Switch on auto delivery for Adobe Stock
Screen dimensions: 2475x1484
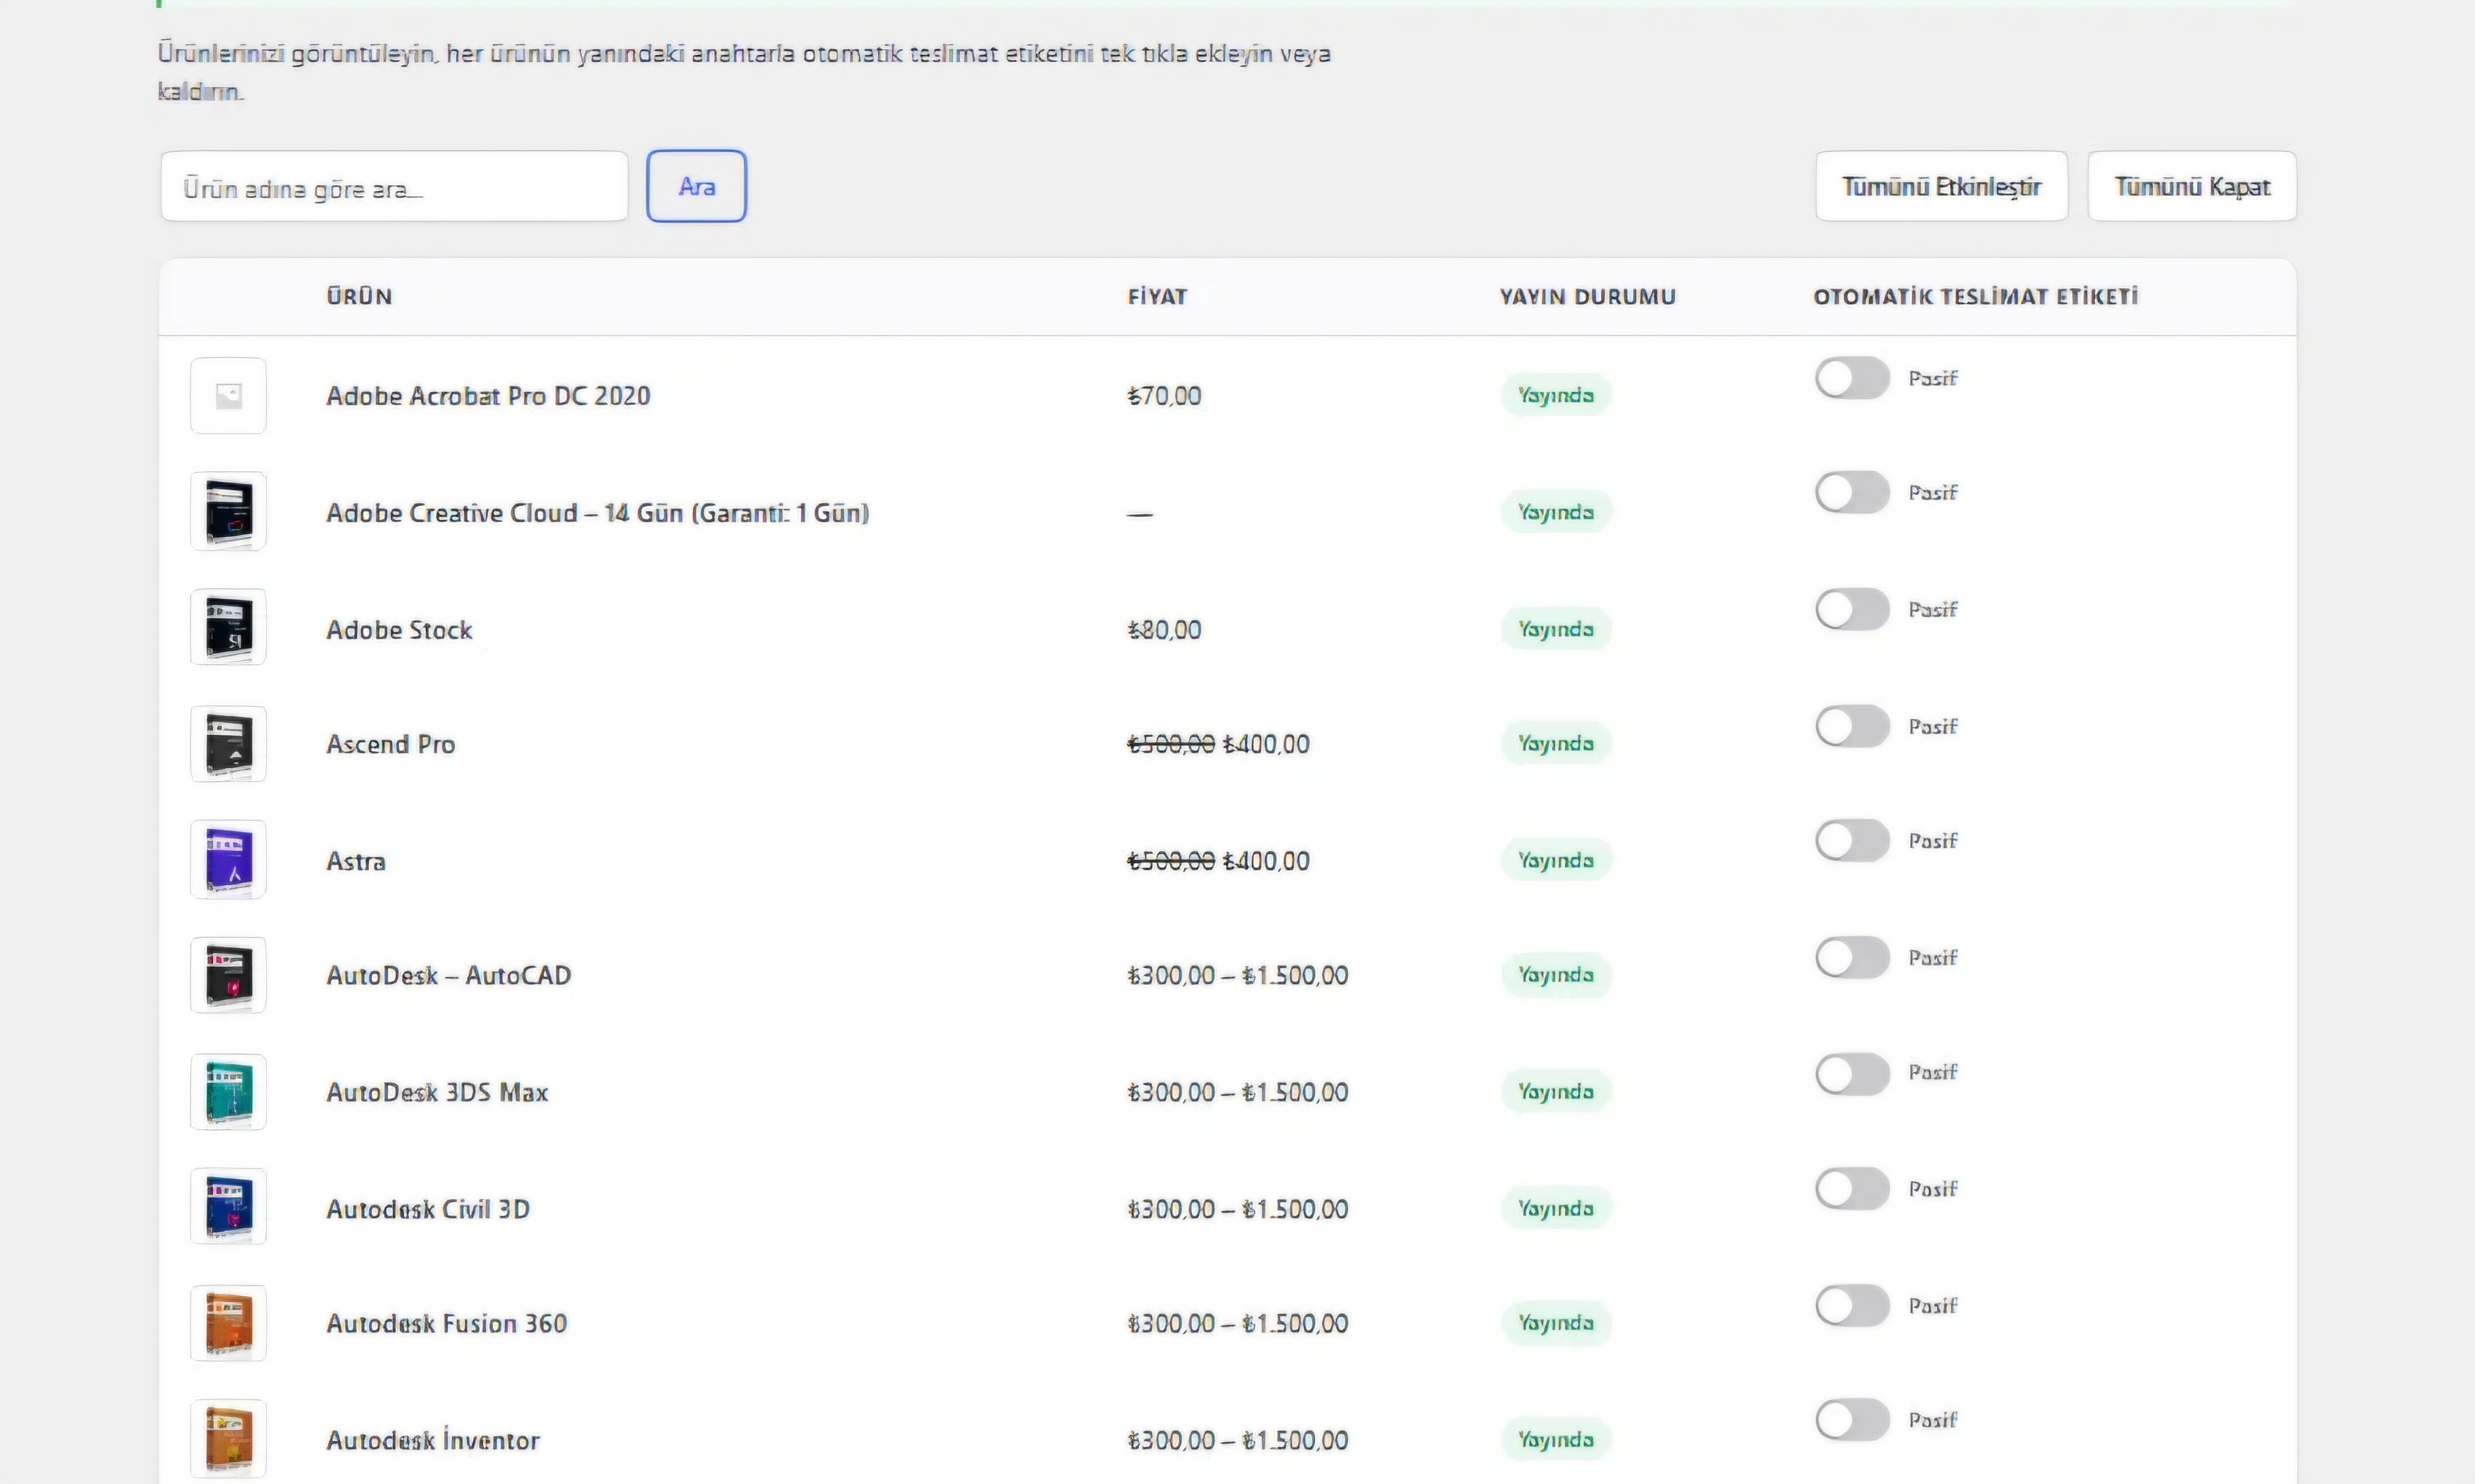point(1852,609)
